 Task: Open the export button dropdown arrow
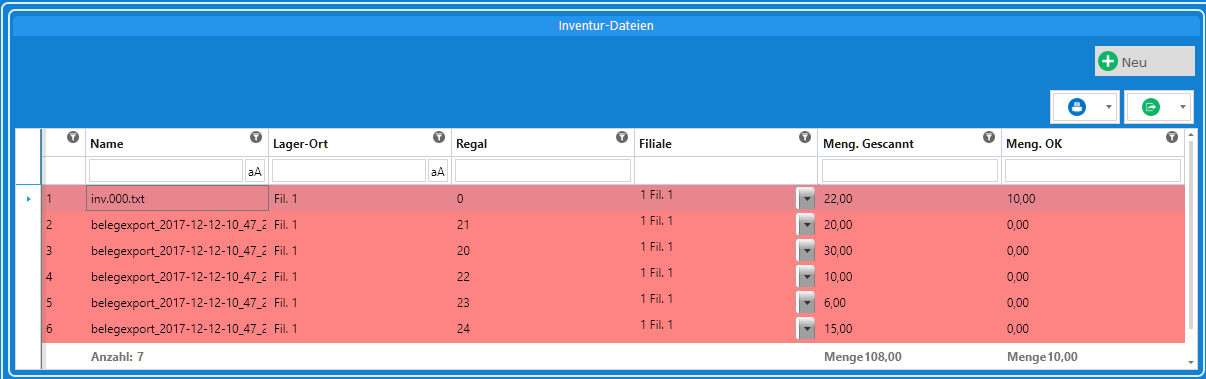pyautogui.click(x=1183, y=107)
